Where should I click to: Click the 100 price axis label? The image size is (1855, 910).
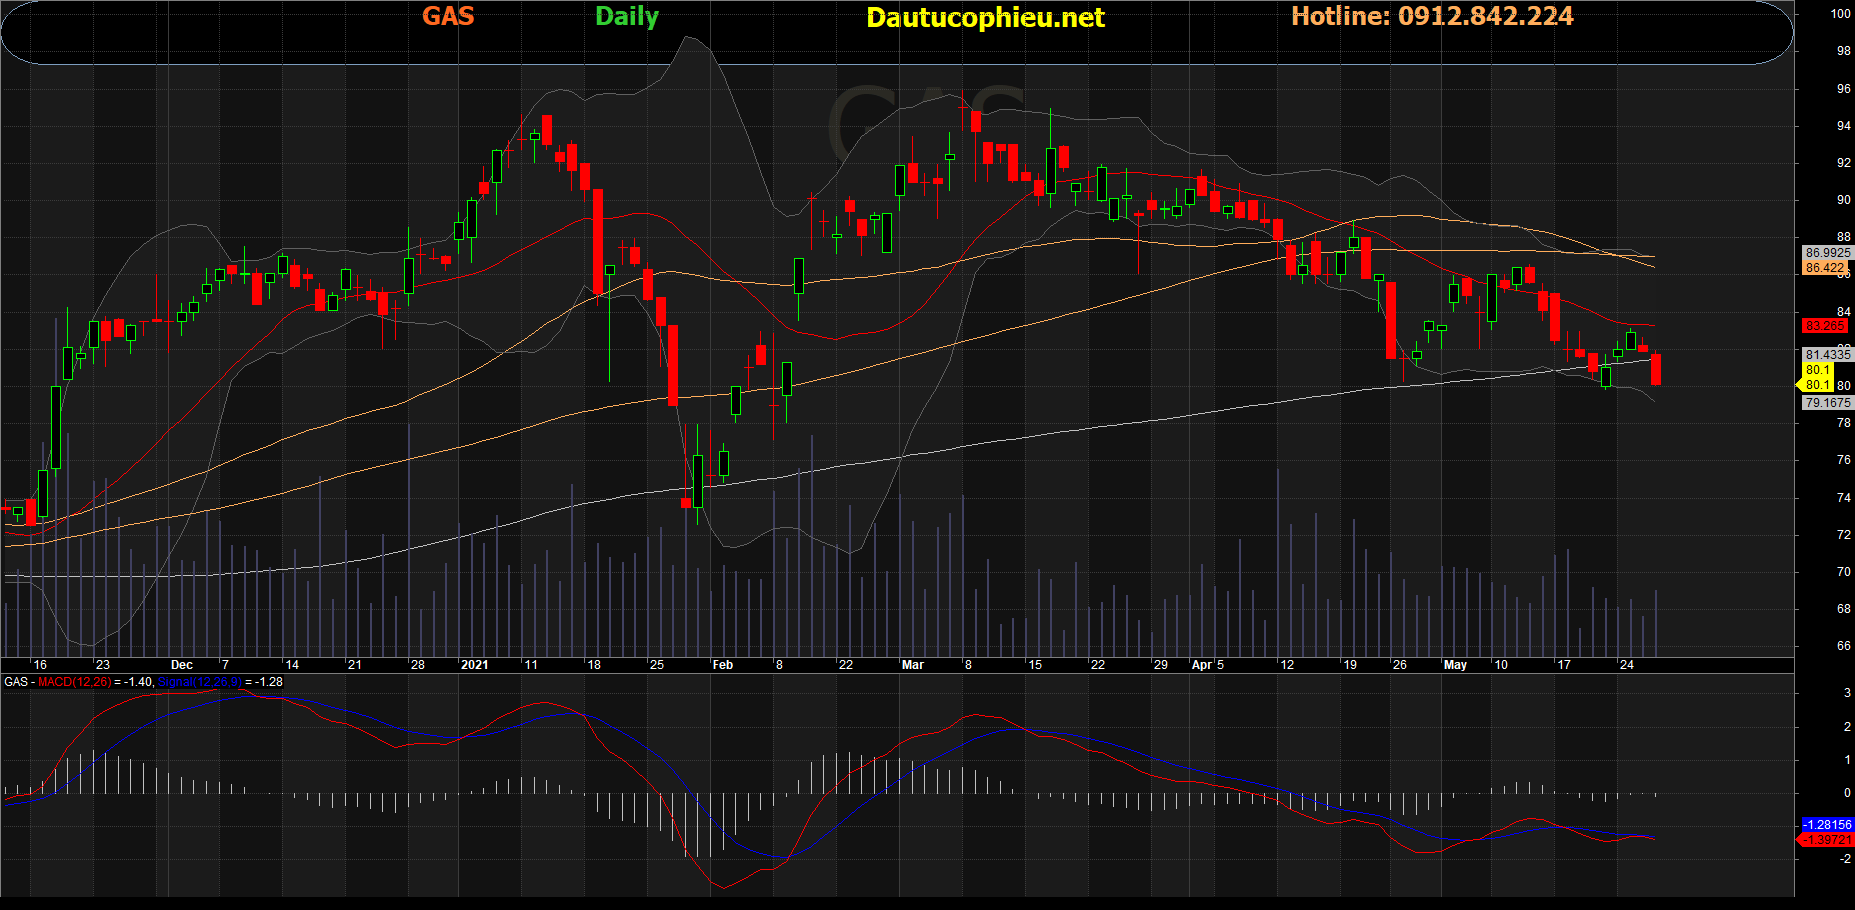(1841, 14)
